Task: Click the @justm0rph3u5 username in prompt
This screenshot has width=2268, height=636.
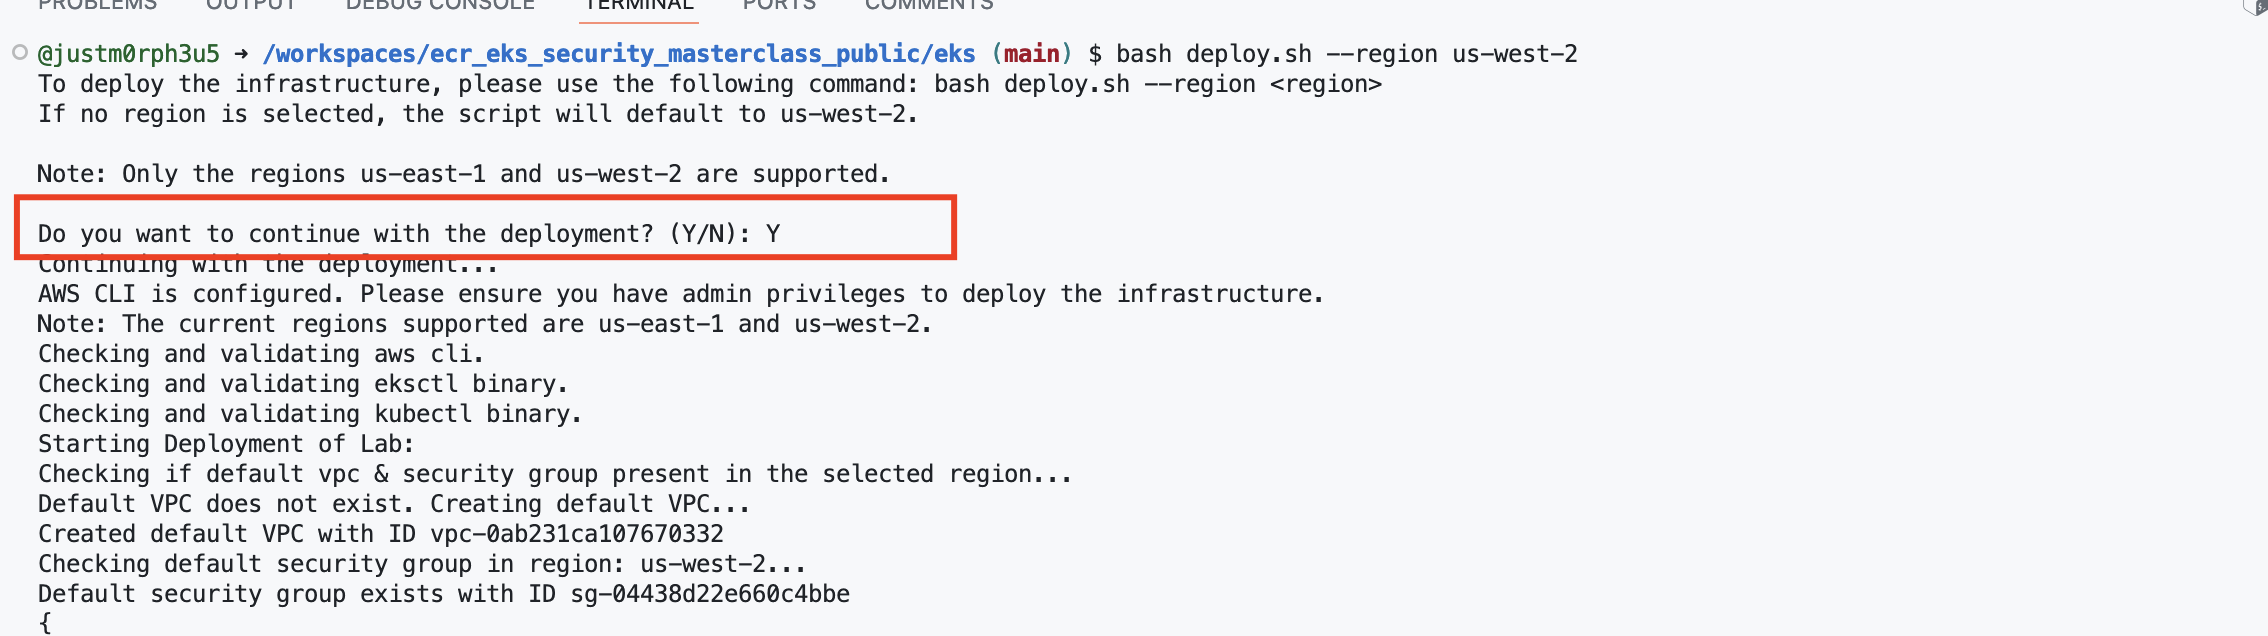Action: [x=129, y=54]
